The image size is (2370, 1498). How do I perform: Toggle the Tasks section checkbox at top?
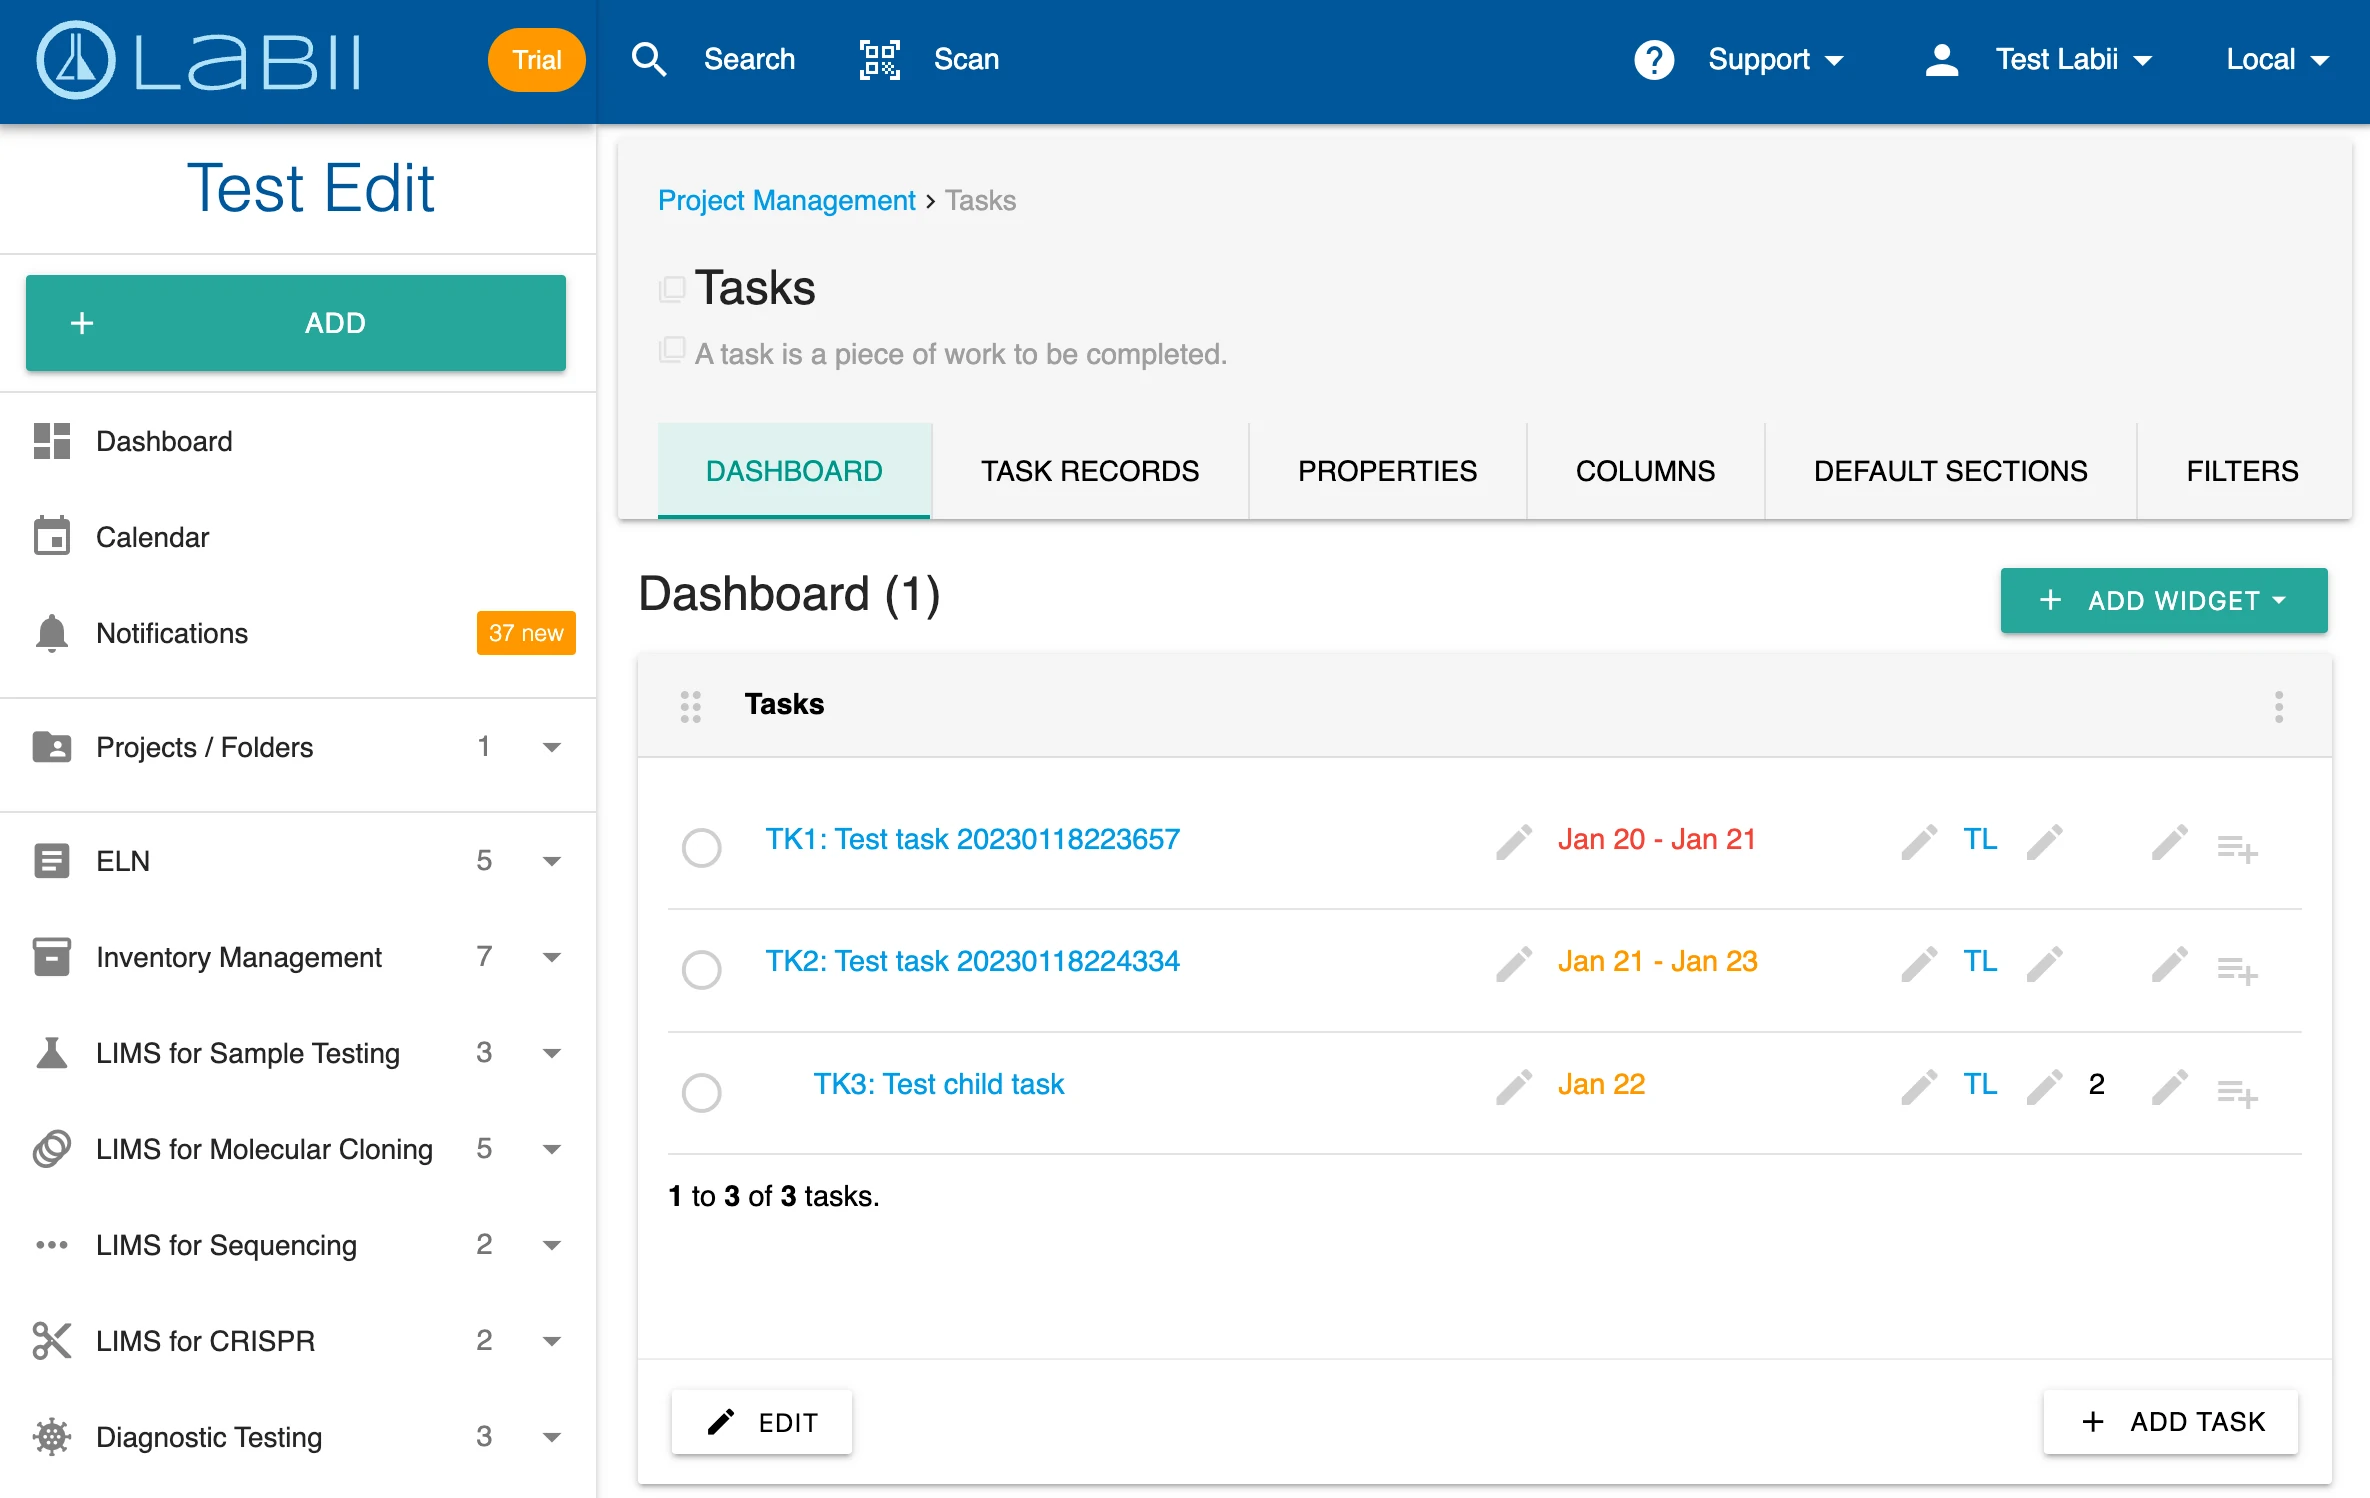(x=671, y=285)
